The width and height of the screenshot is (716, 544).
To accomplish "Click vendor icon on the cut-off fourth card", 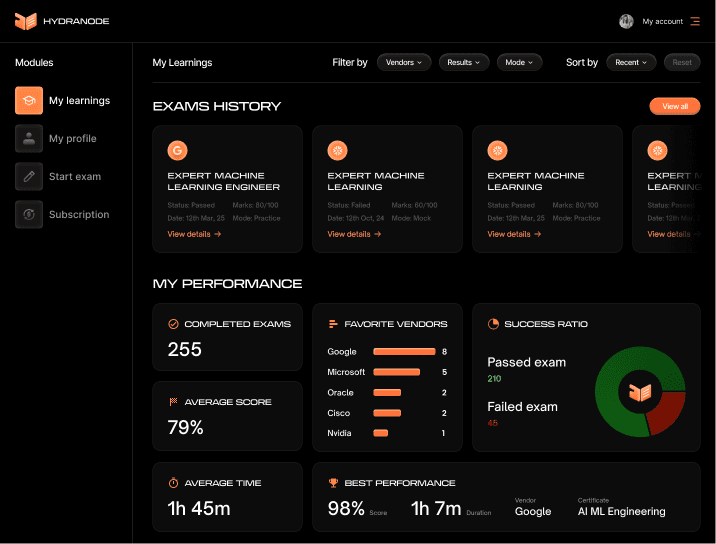I will click(x=657, y=150).
